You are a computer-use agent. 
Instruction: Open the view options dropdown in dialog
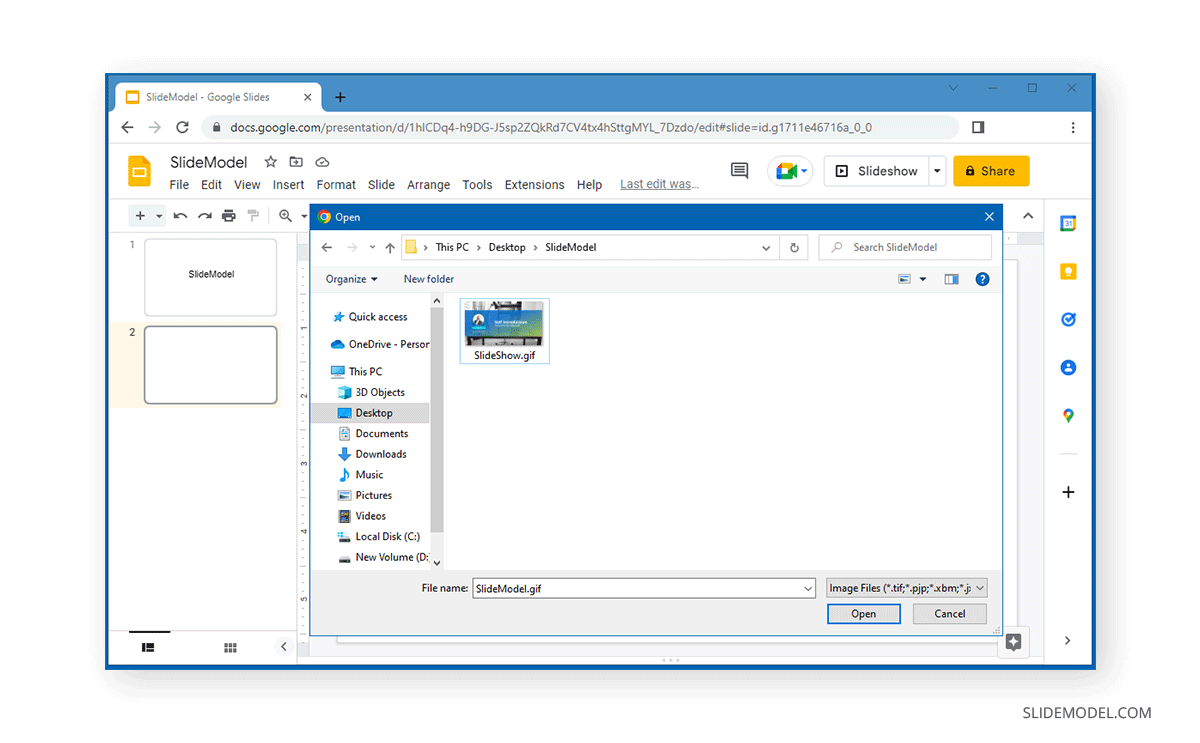[922, 279]
